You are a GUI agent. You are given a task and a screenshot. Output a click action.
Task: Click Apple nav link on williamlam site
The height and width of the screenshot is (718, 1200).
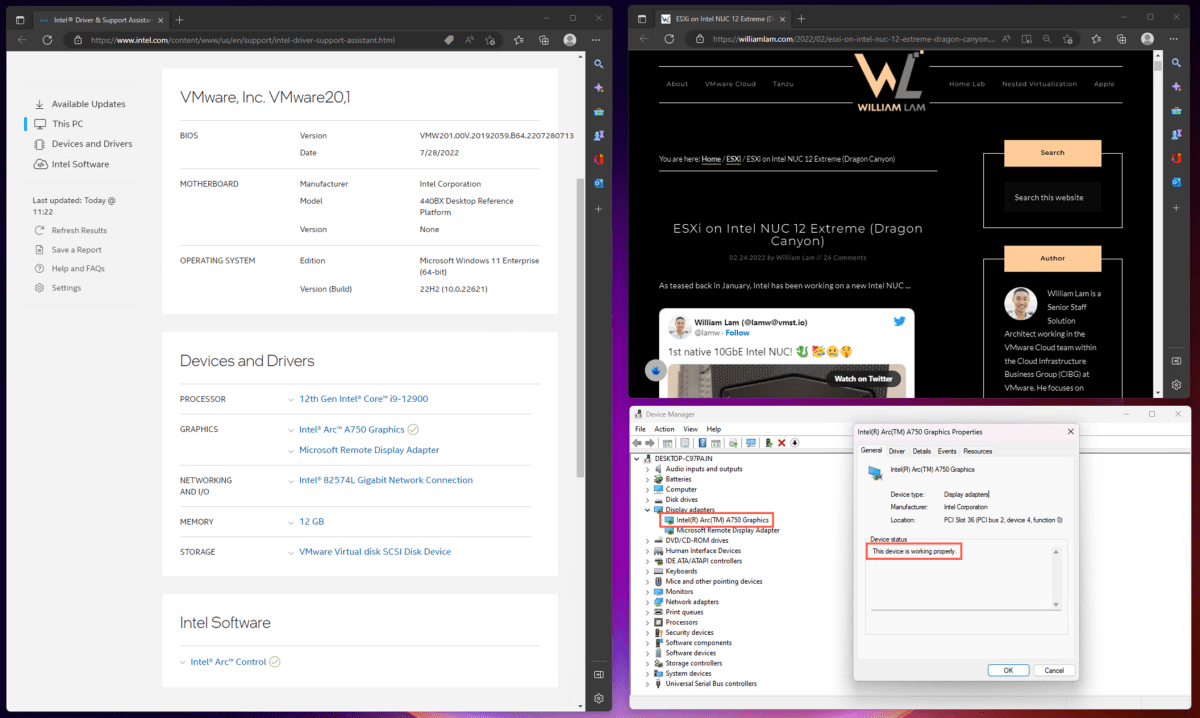tap(1104, 84)
